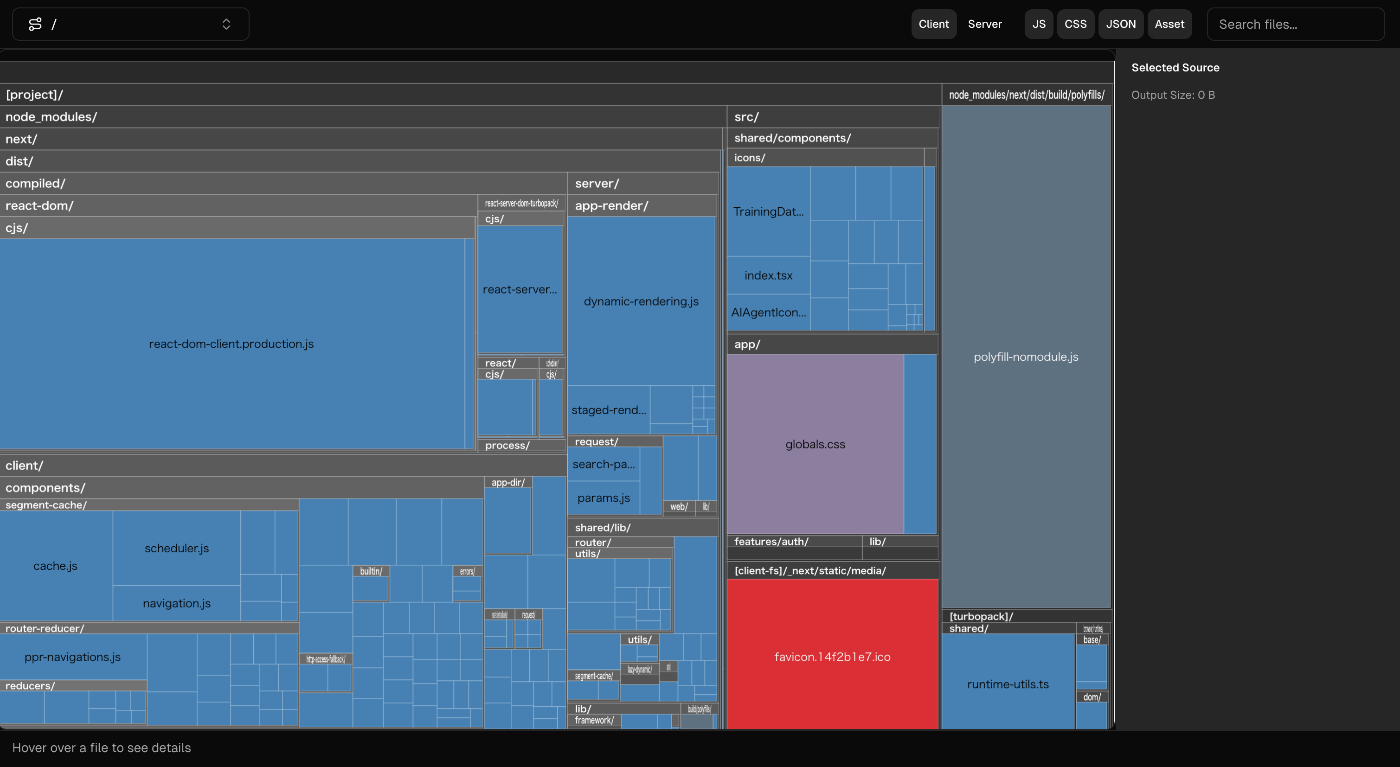This screenshot has height=767, width=1400.
Task: Open the client/ folder header
Action: [x=283, y=465]
